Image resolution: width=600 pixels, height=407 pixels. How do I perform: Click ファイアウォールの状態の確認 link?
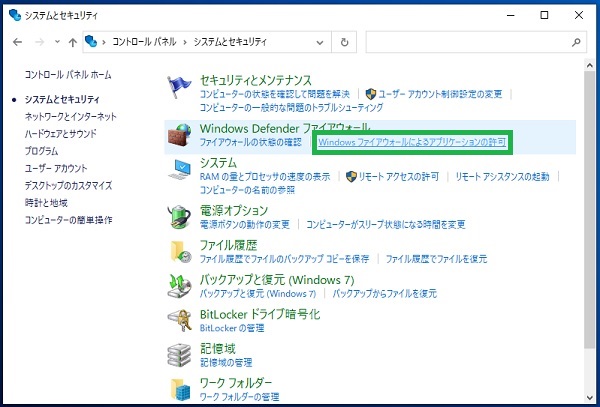point(251,142)
